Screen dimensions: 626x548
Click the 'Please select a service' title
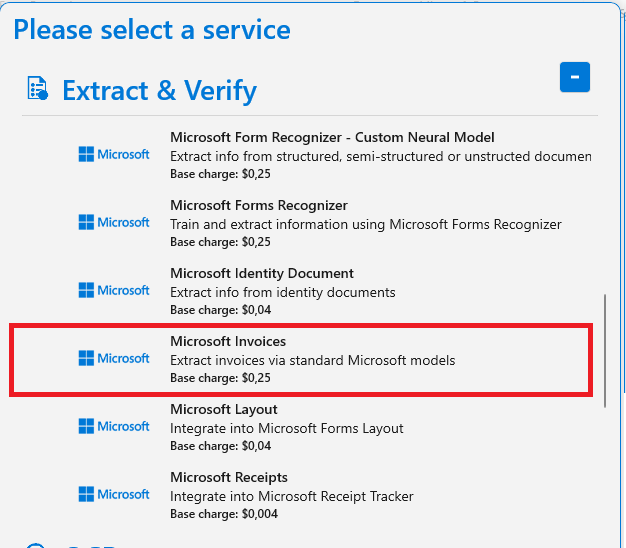tap(152, 30)
